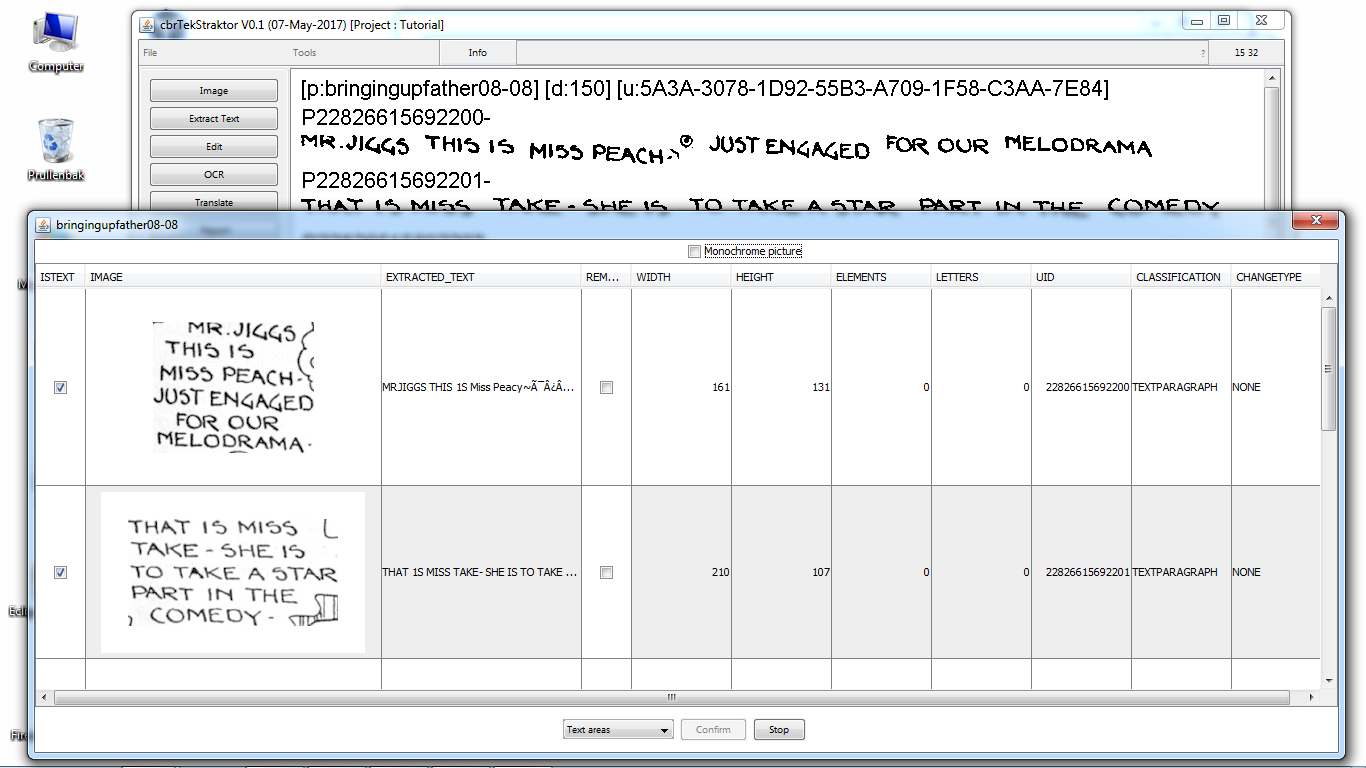Click the CHANGETYPE column header
Screen dimensions: 1366x768
1275,277
